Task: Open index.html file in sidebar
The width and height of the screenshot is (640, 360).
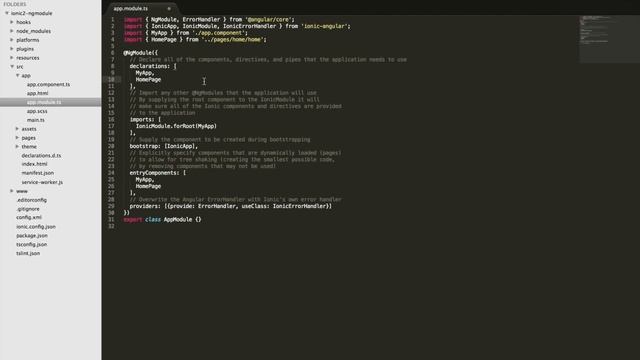Action: click(34, 164)
